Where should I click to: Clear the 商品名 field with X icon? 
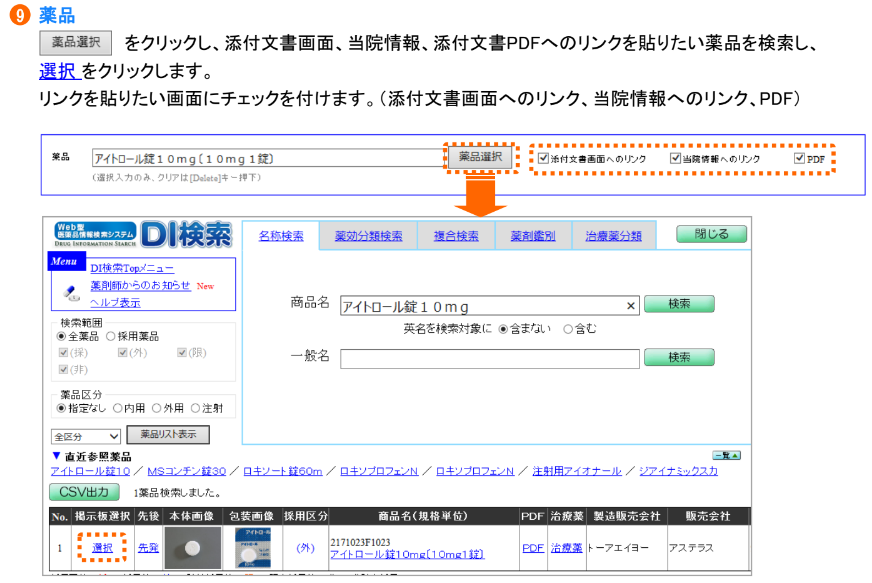click(631, 307)
